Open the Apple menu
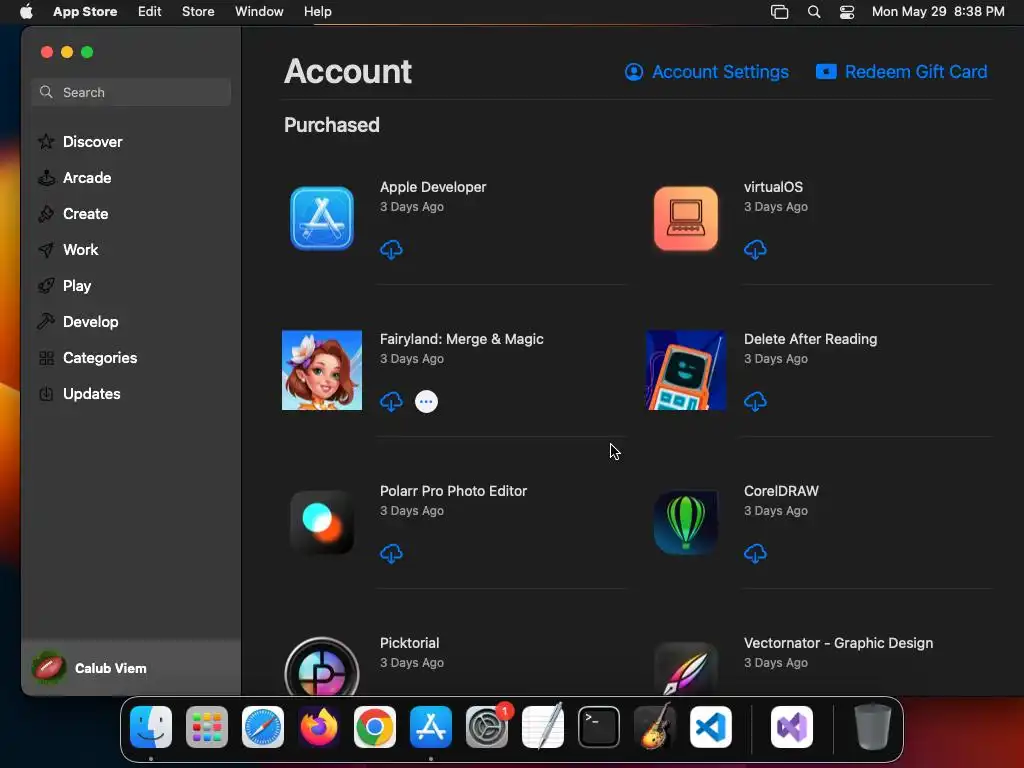The image size is (1024, 768). [x=26, y=11]
